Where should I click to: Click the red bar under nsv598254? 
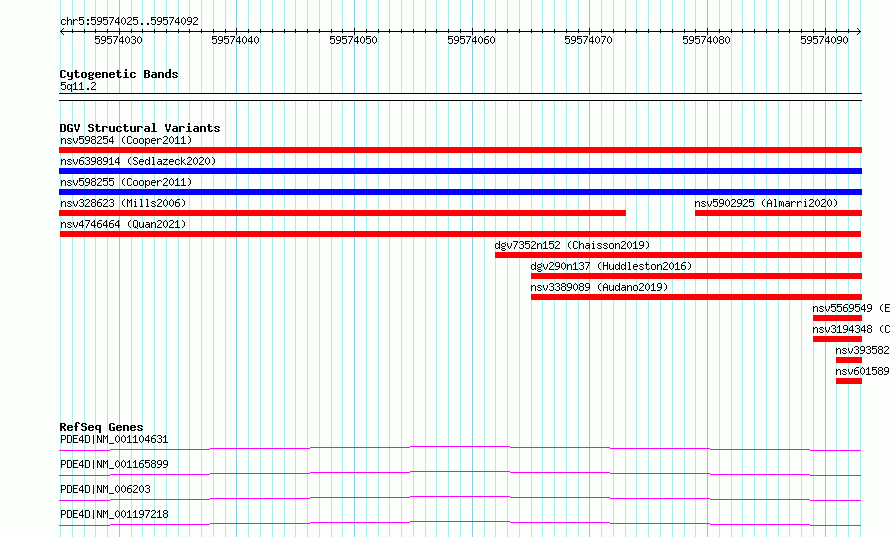coord(460,150)
